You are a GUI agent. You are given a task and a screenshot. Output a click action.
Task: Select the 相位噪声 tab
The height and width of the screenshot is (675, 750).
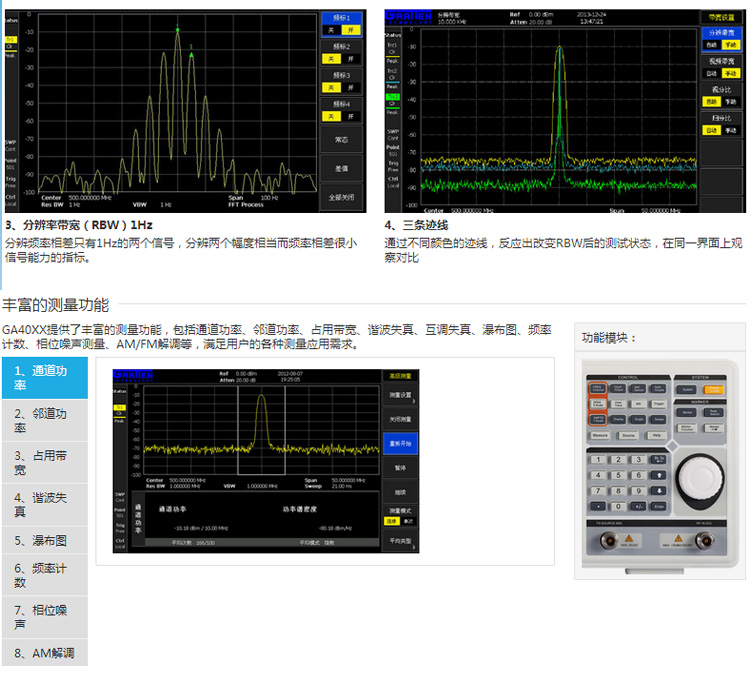[x=44, y=617]
